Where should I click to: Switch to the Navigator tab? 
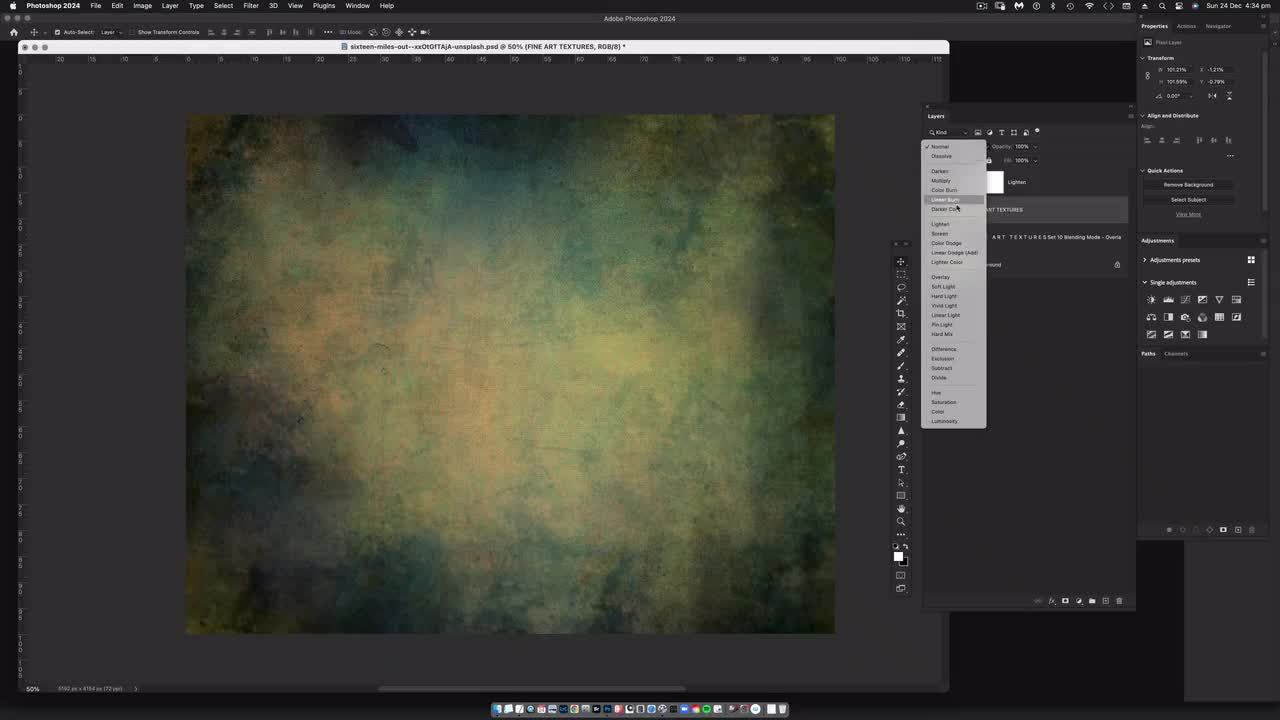coord(1218,26)
